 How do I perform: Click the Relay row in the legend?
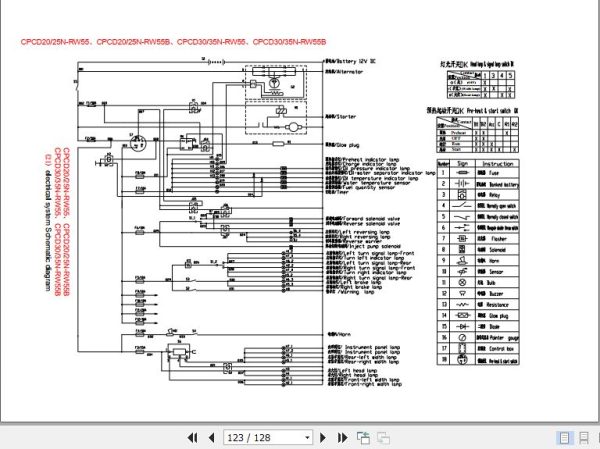478,195
